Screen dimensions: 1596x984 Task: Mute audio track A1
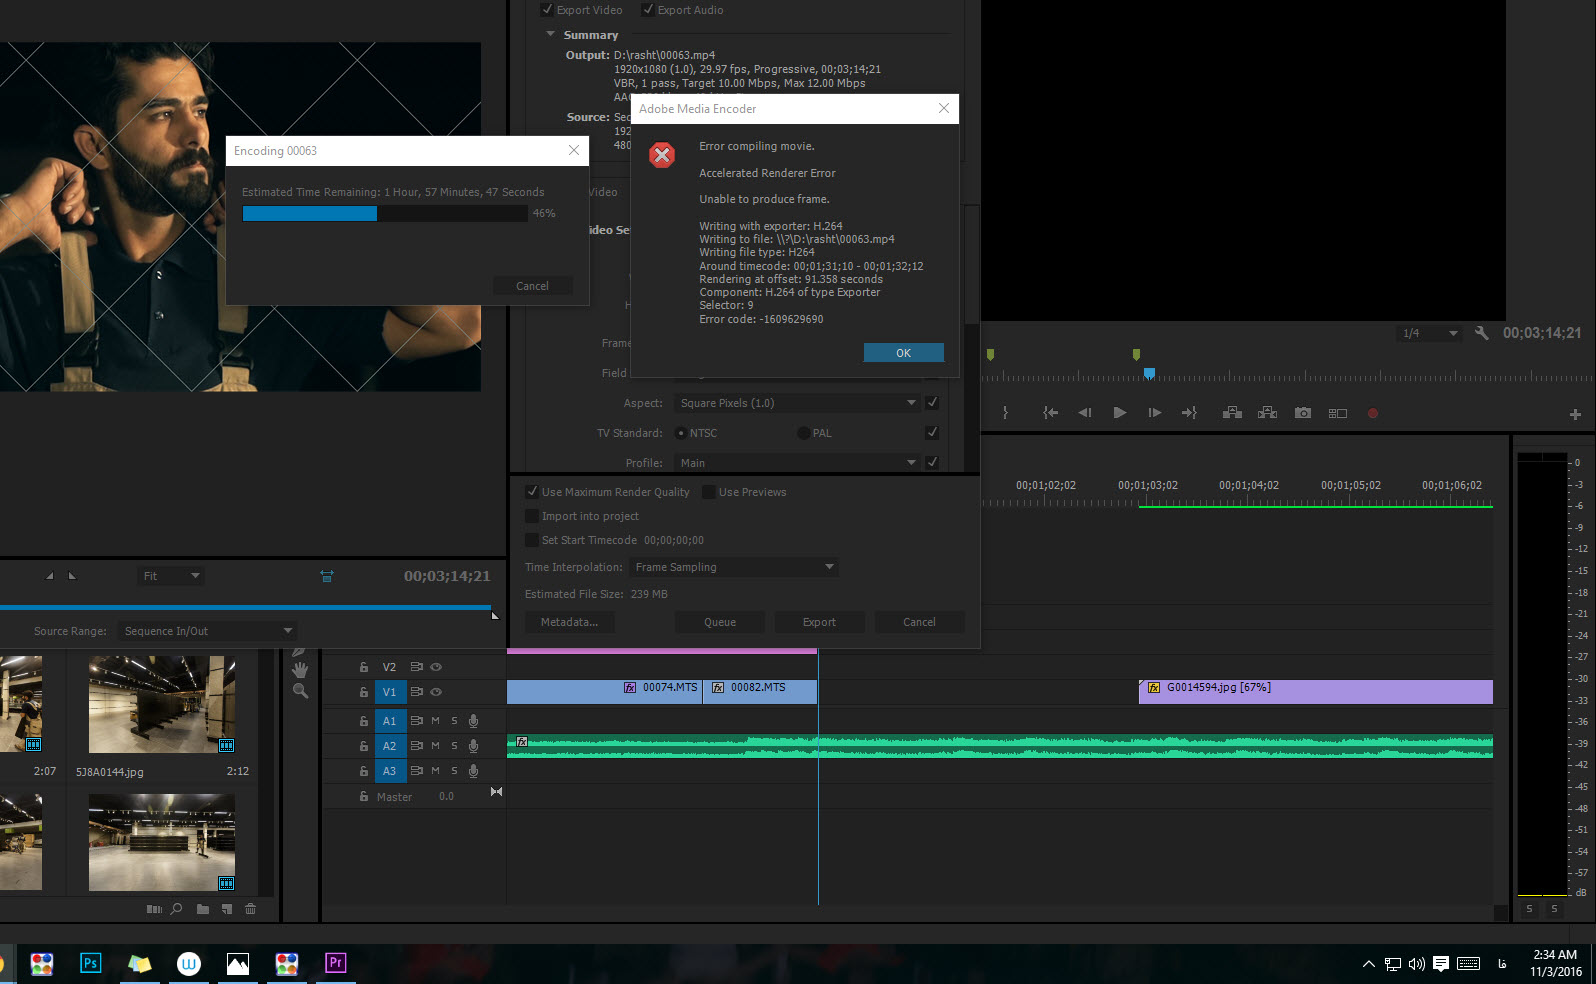(x=435, y=721)
